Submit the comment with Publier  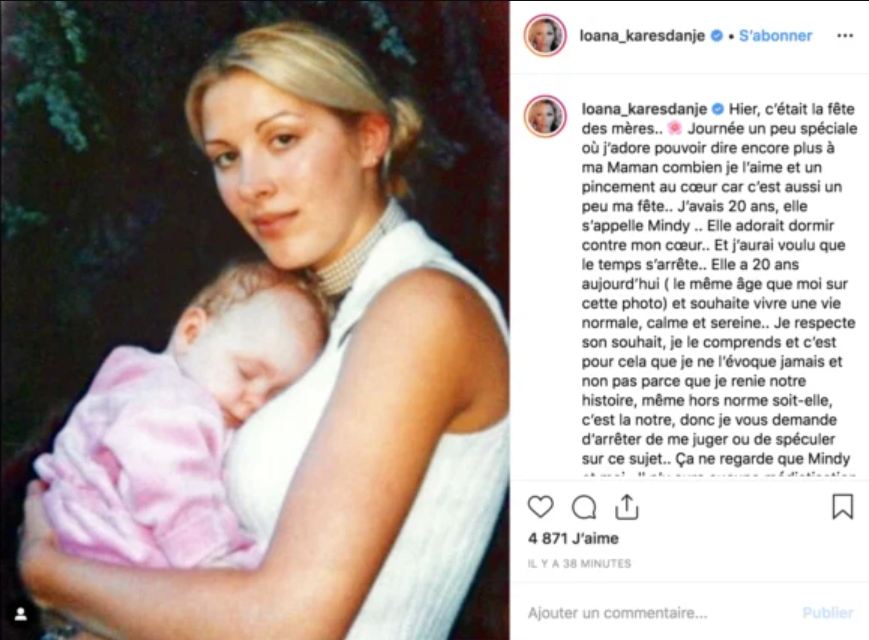click(x=827, y=613)
